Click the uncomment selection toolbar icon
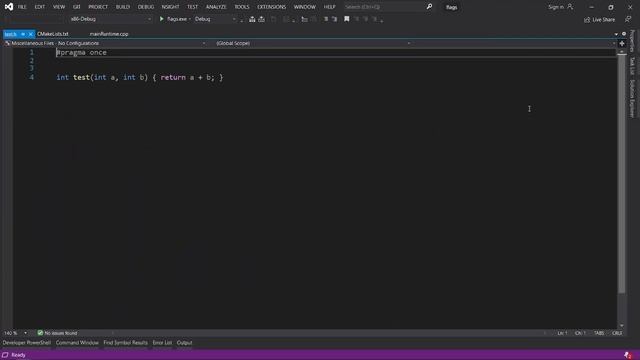 (x=335, y=19)
